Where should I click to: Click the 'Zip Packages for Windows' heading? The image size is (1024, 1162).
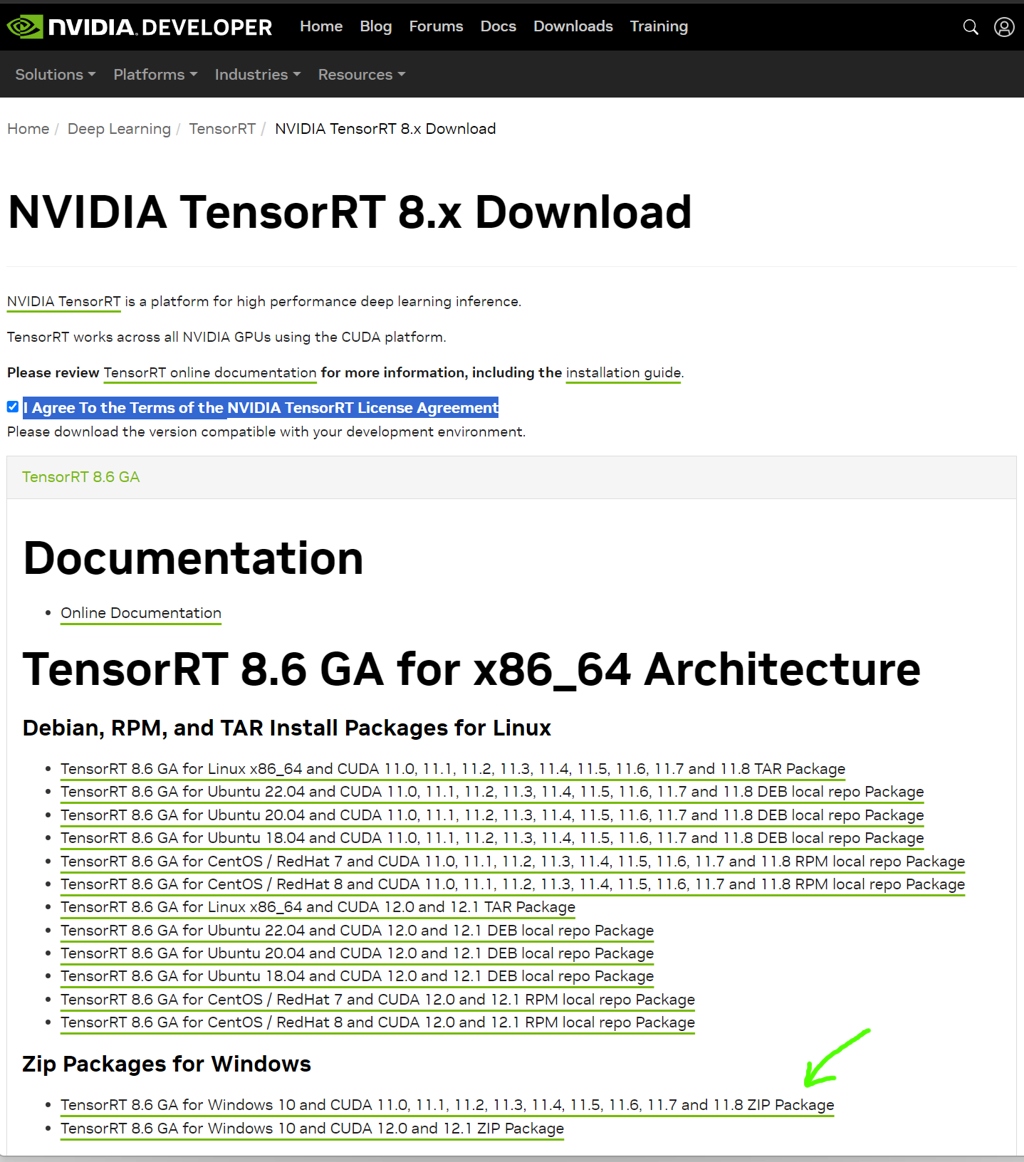[x=167, y=1064]
